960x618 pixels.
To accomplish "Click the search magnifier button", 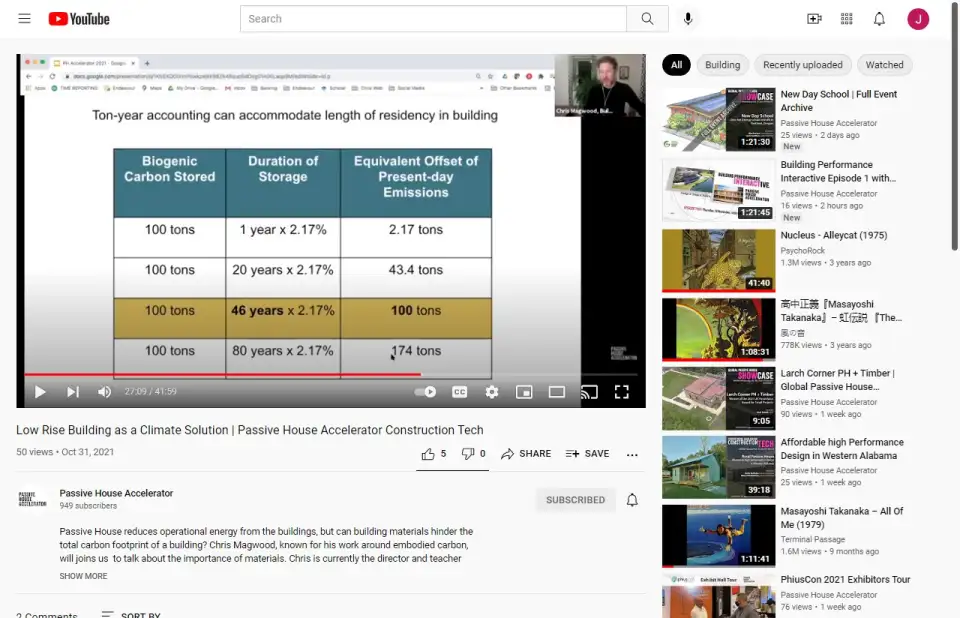I will (x=648, y=19).
